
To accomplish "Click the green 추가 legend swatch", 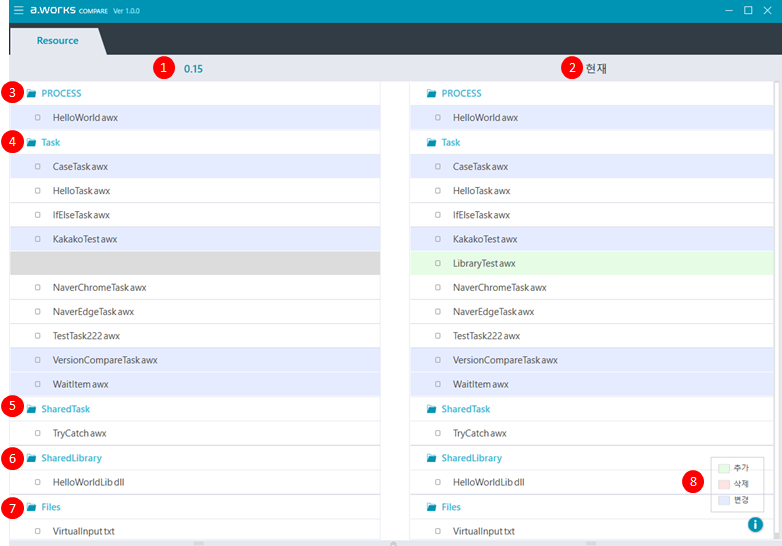I will pyautogui.click(x=724, y=468).
